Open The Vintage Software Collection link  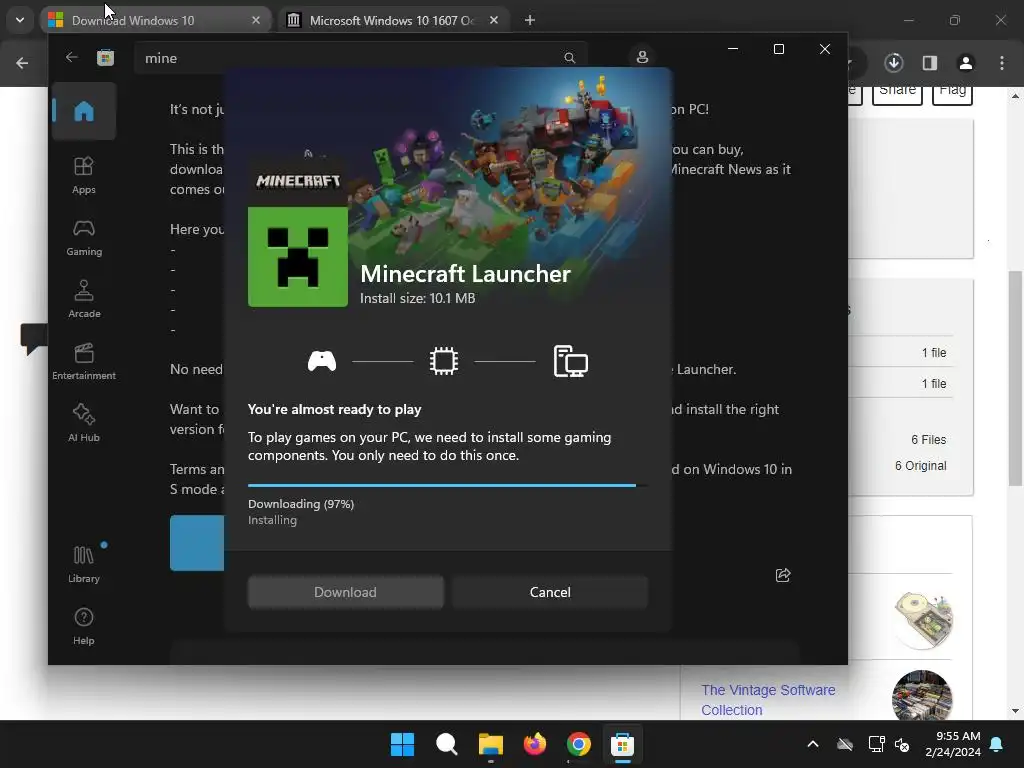pos(768,699)
